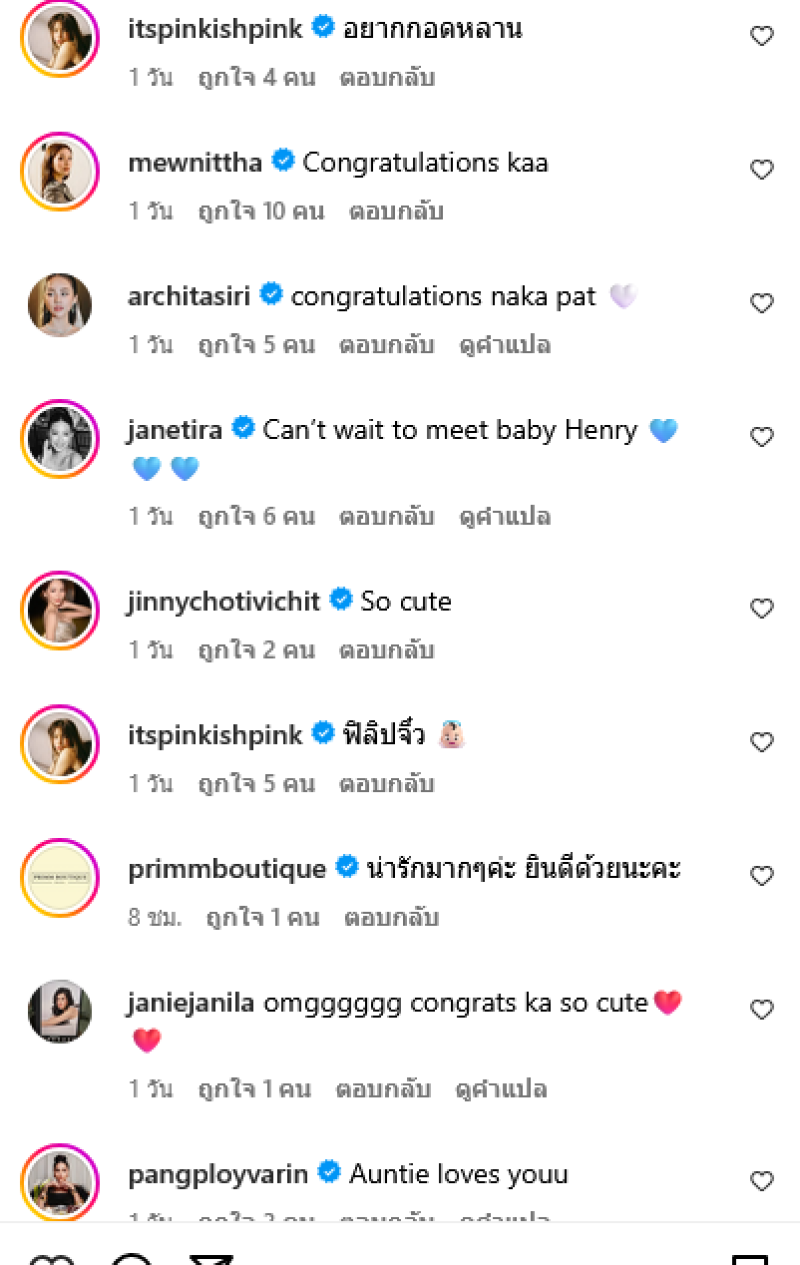This screenshot has width=800, height=1265.
Task: Reply to mewnittha's comment
Action: coord(395,211)
